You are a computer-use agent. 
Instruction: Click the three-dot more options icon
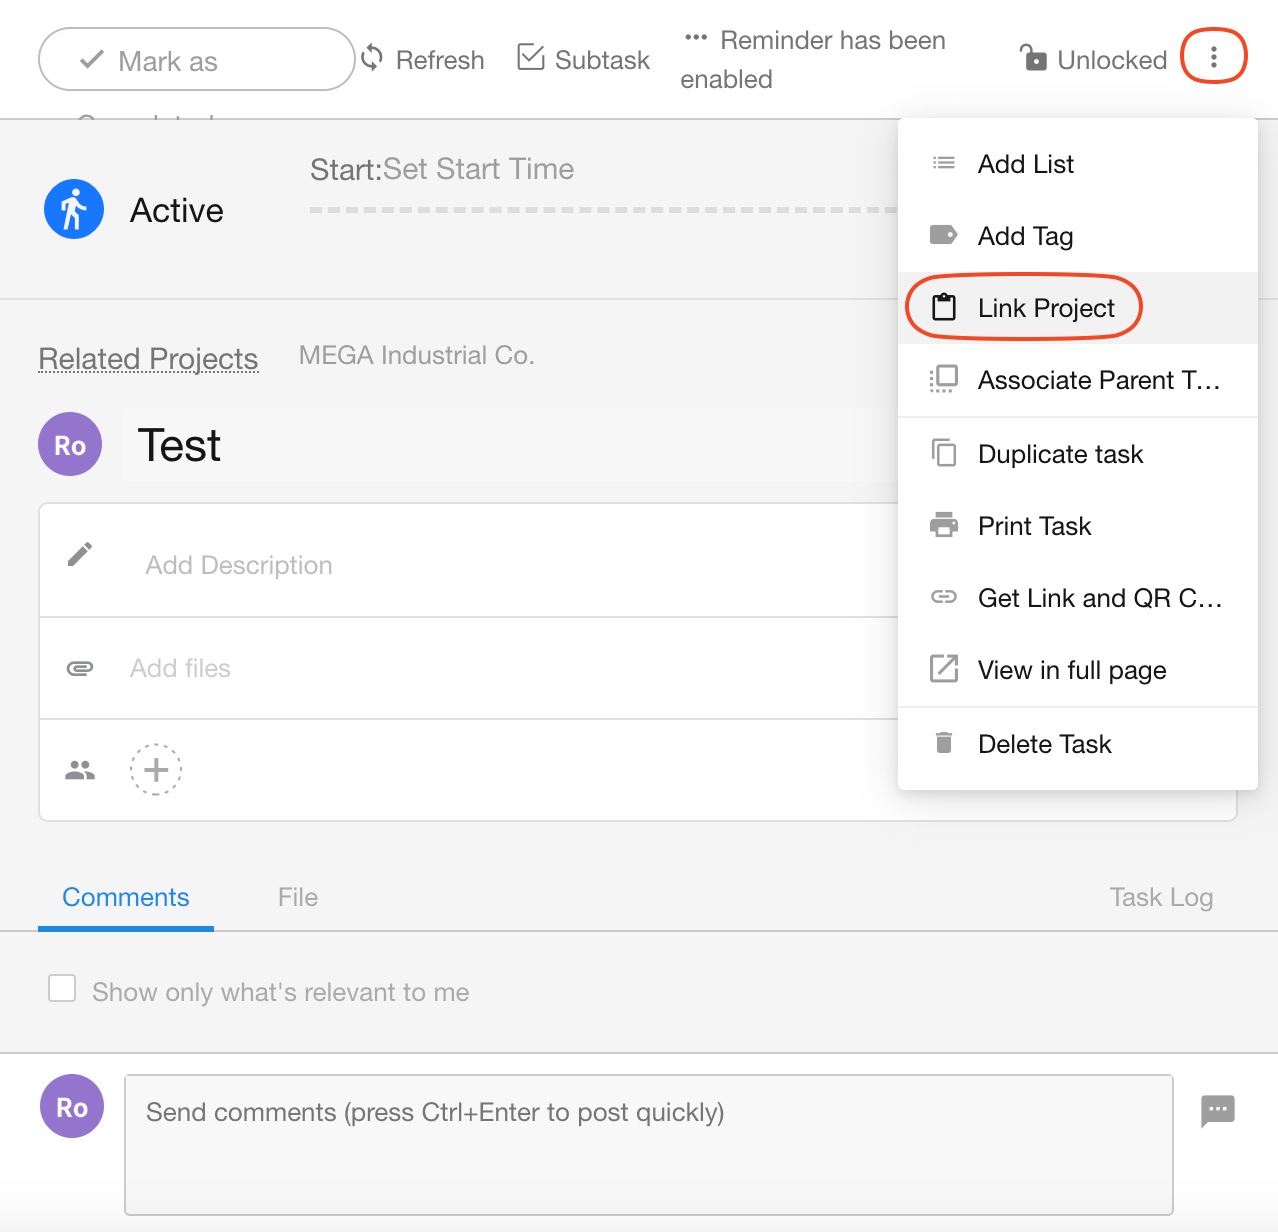tap(1213, 57)
